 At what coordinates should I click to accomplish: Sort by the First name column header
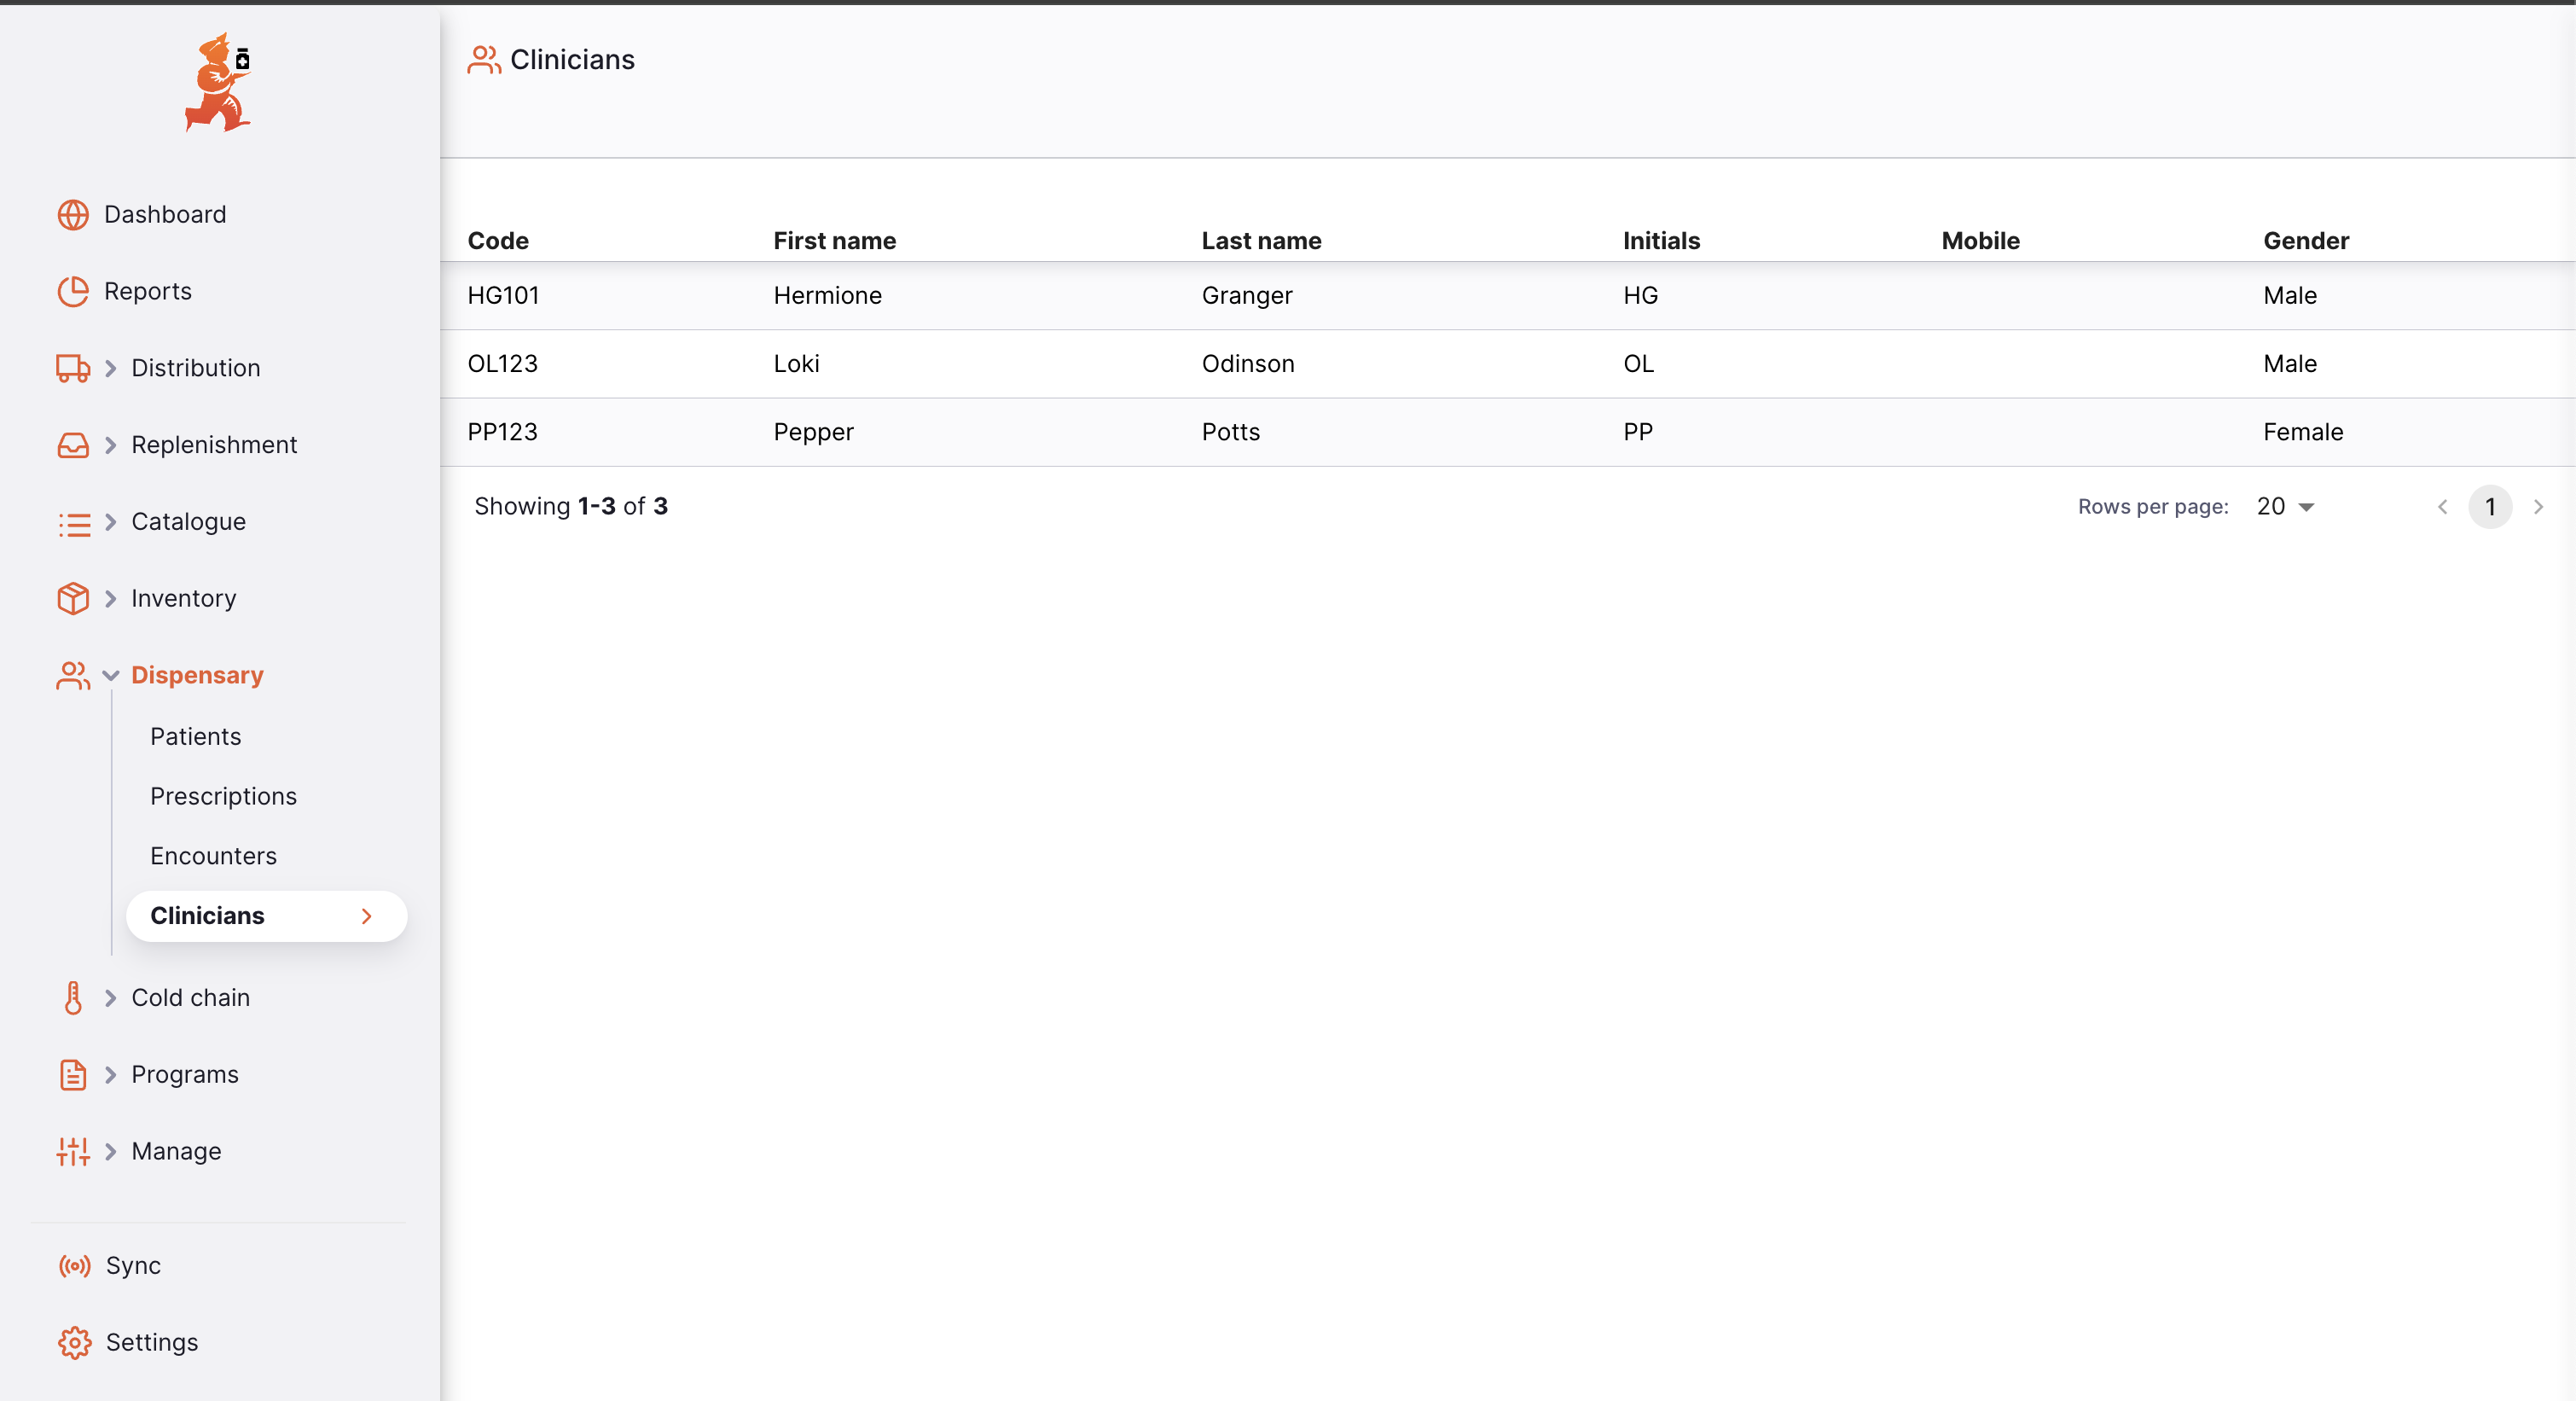(835, 241)
